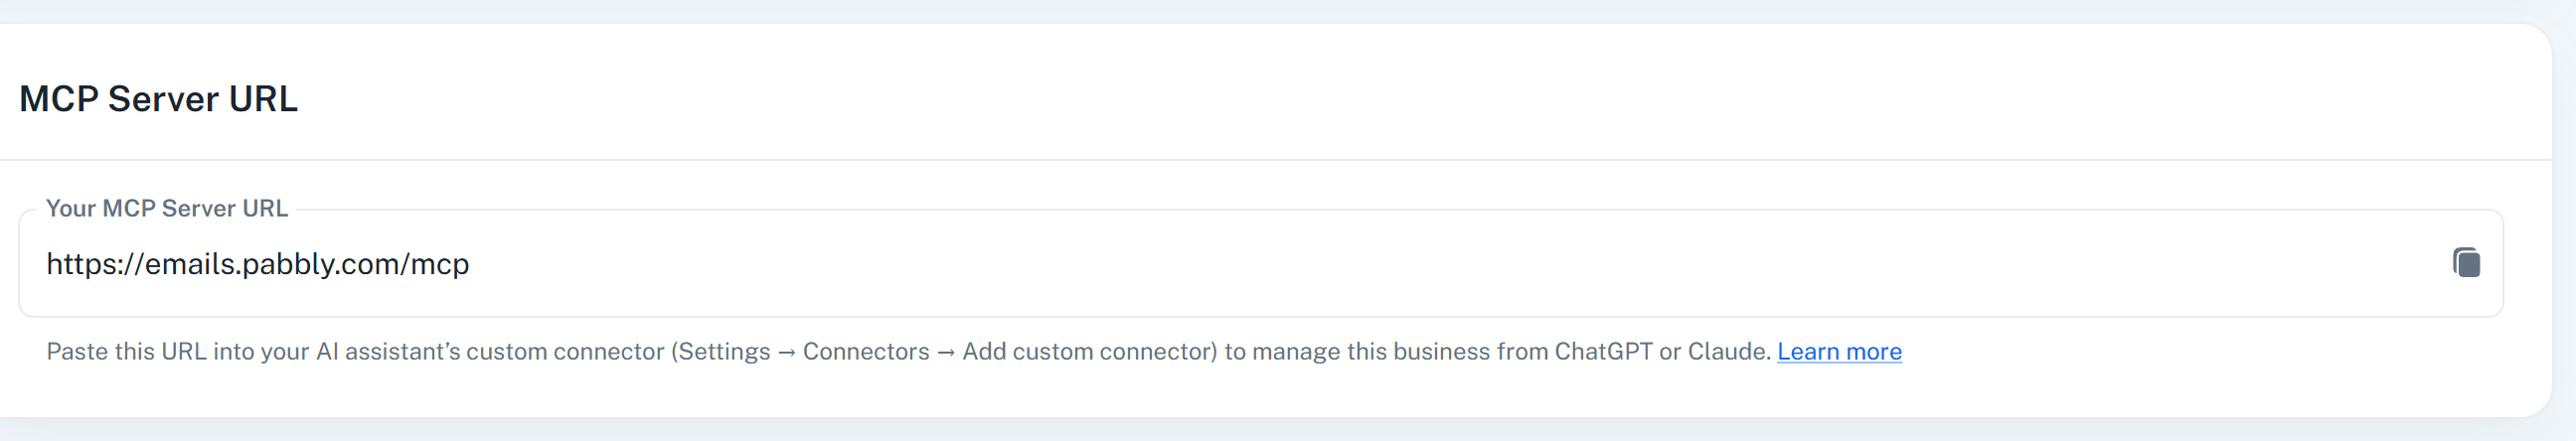Click empty space in the URL field
Image resolution: width=2576 pixels, height=441 pixels.
pos(1400,264)
